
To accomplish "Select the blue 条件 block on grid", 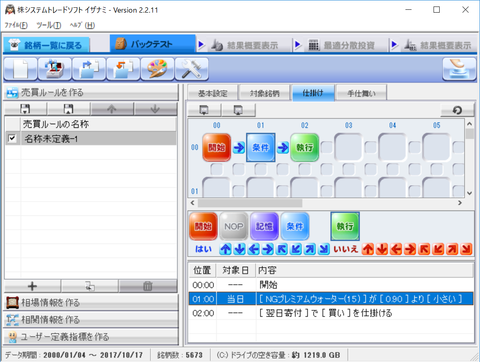I will [261, 147].
